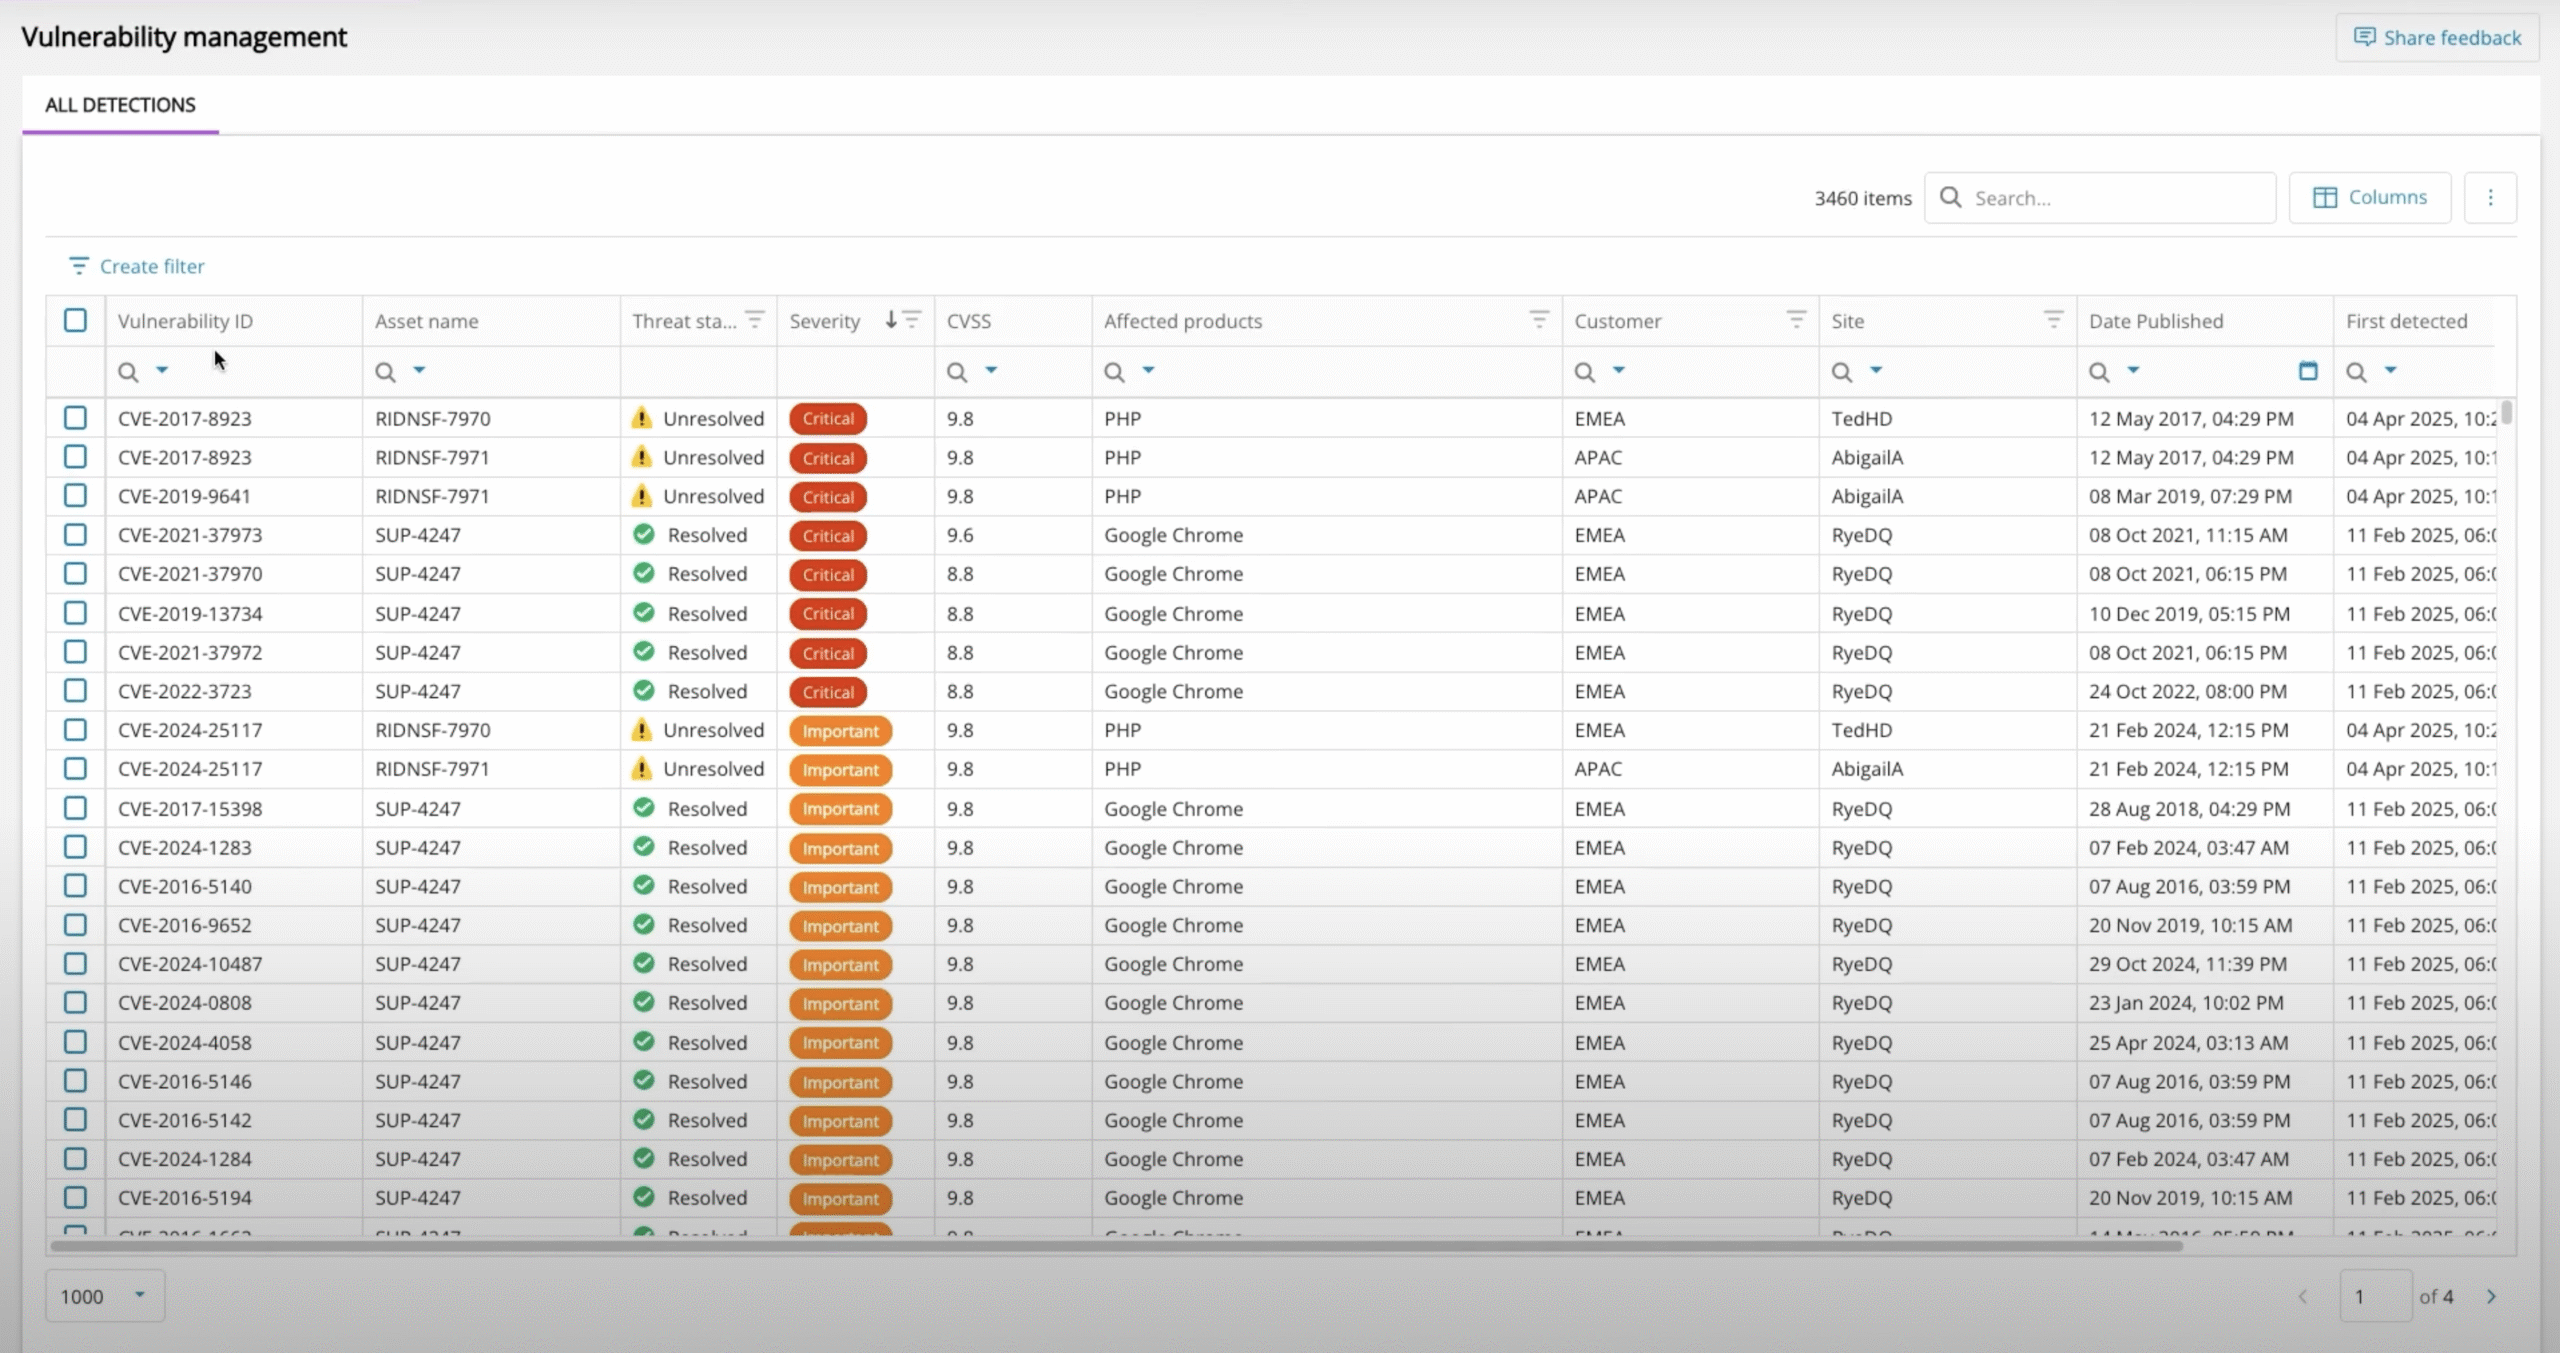This screenshot has width=2560, height=1353.
Task: Expand Asset name search operator dropdown arrow
Action: [x=419, y=371]
